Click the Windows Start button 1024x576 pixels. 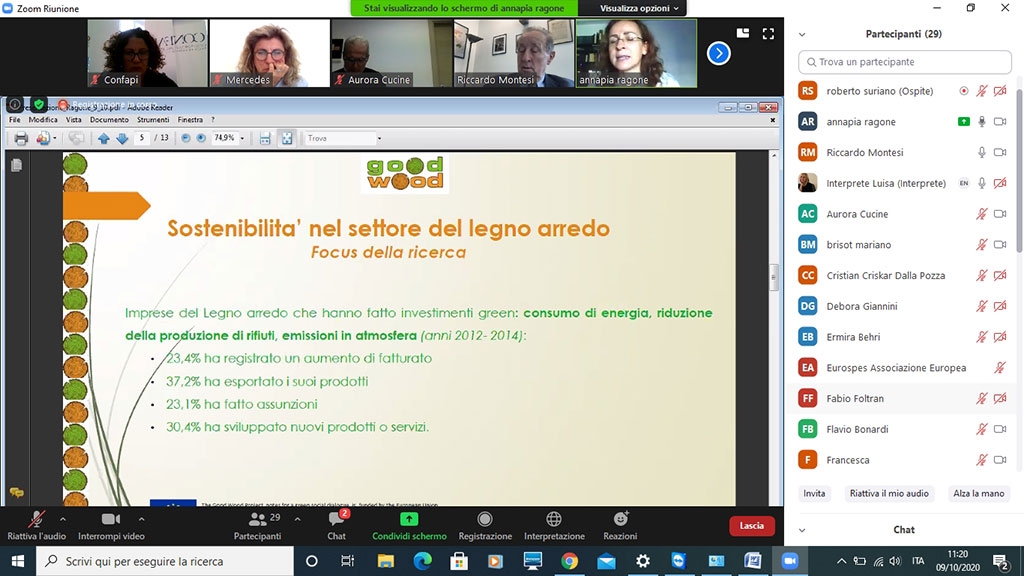[x=18, y=561]
